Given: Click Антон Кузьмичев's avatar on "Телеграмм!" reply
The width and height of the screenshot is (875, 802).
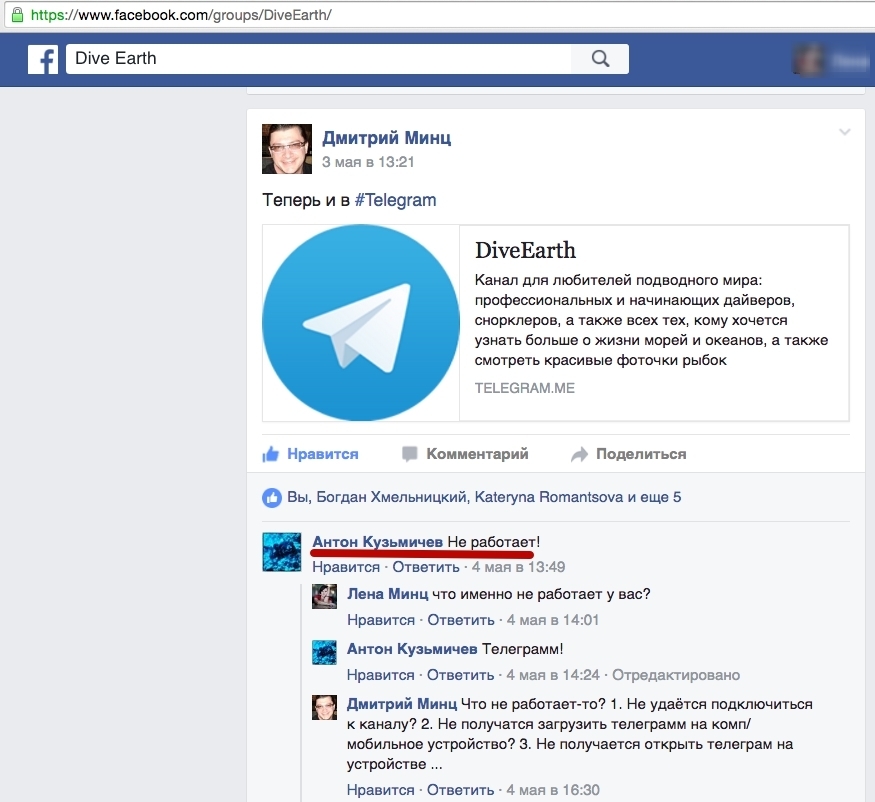Looking at the screenshot, I should click(324, 652).
